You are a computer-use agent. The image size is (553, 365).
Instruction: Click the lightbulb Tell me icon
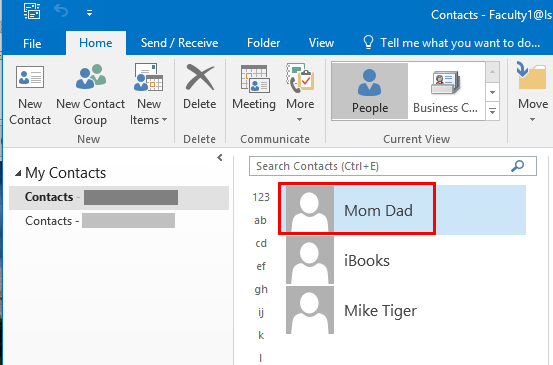tap(368, 43)
